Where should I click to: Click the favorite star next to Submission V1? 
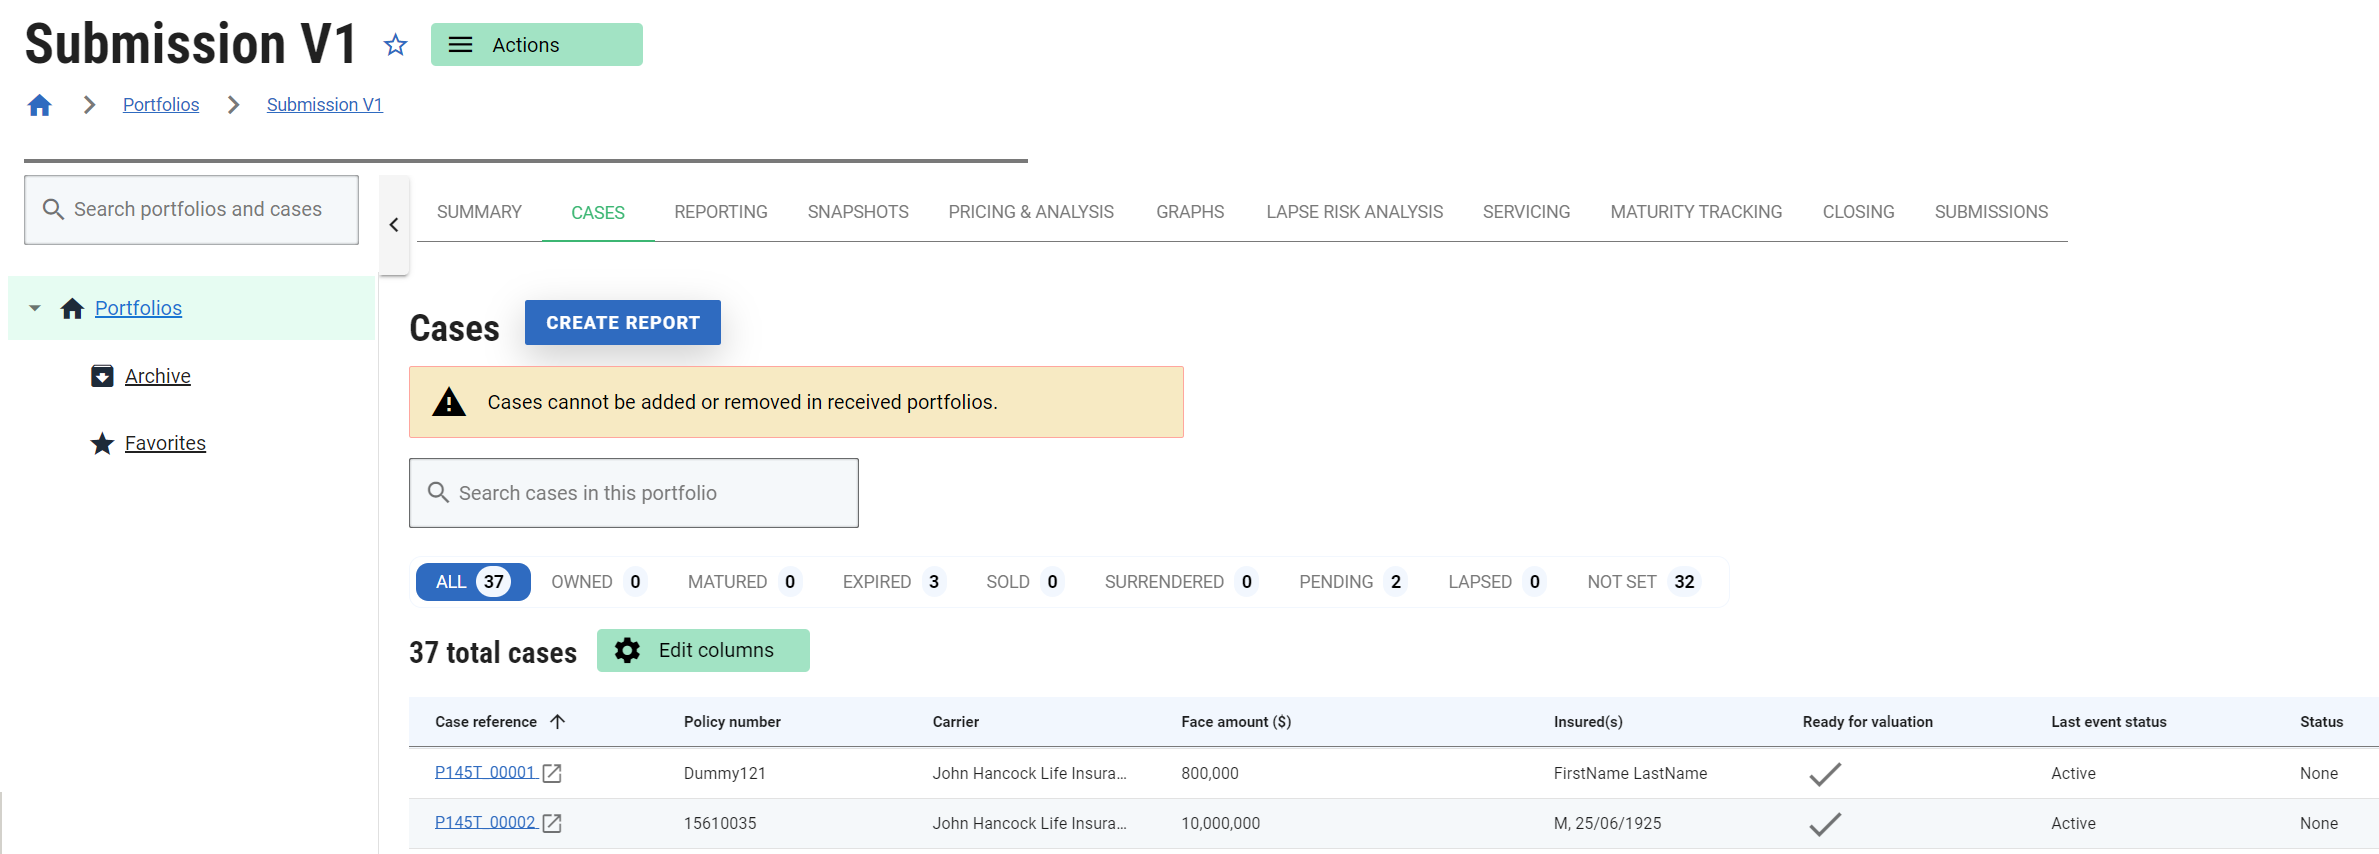pyautogui.click(x=395, y=45)
